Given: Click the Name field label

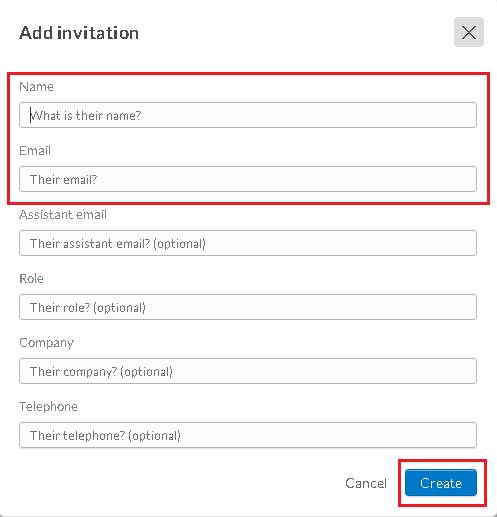Looking at the screenshot, I should click(36, 87).
